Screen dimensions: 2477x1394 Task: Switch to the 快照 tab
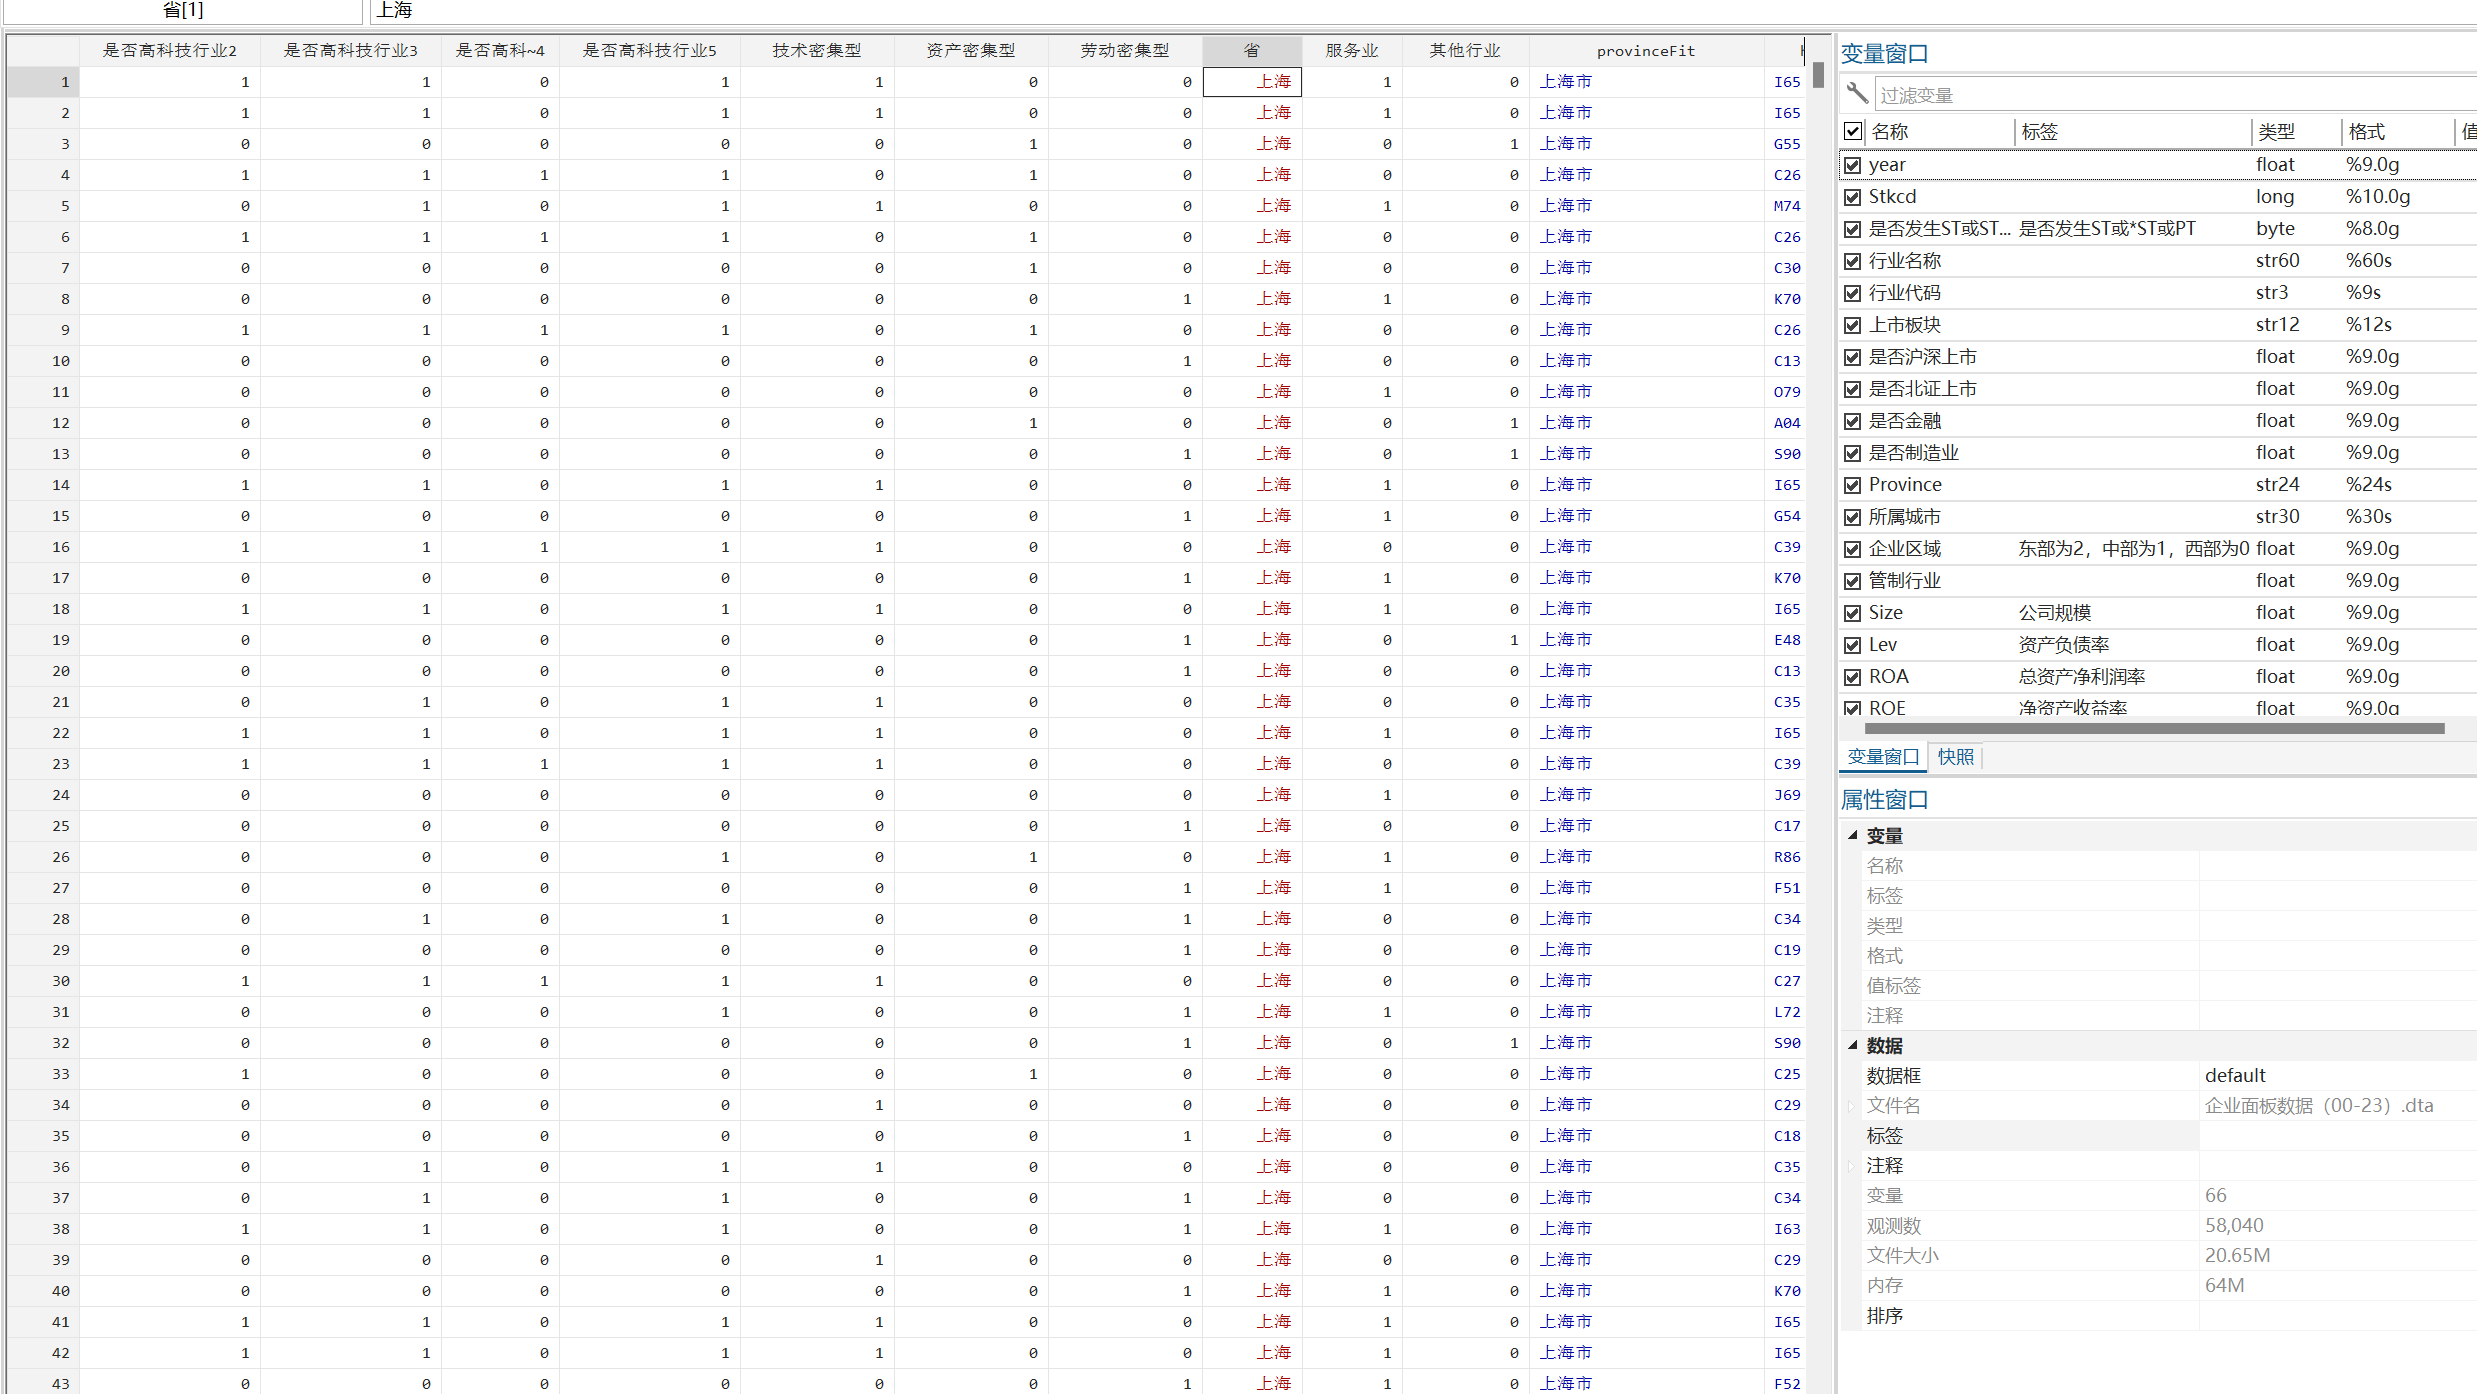(1955, 757)
